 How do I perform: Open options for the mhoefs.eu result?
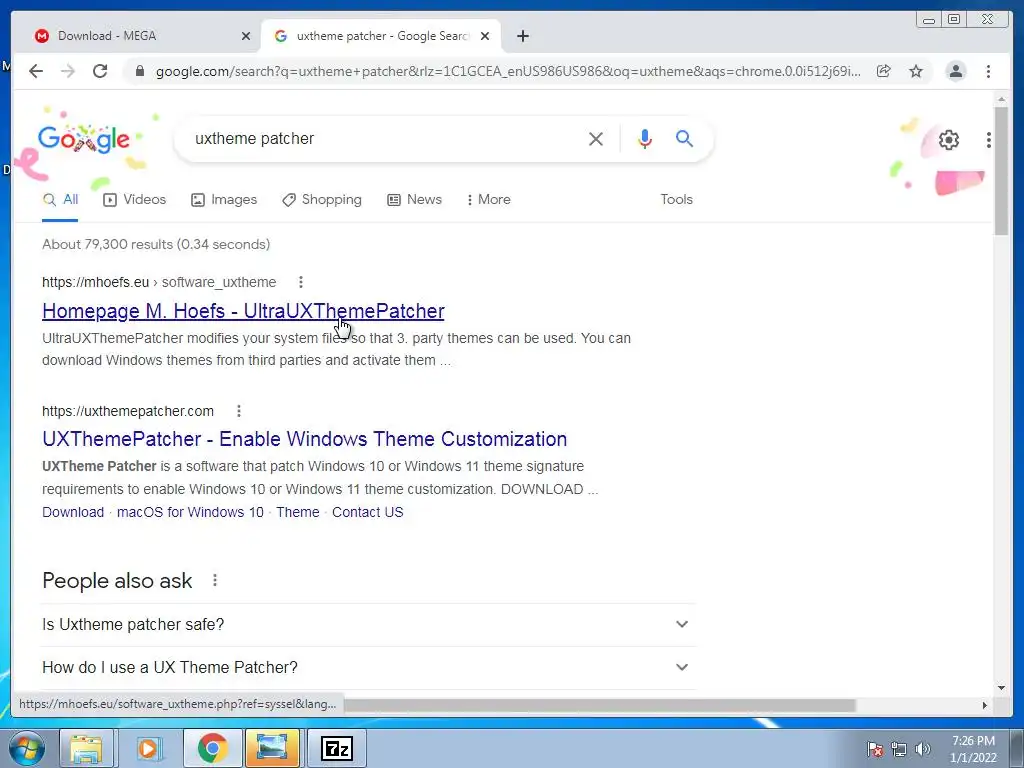[300, 282]
